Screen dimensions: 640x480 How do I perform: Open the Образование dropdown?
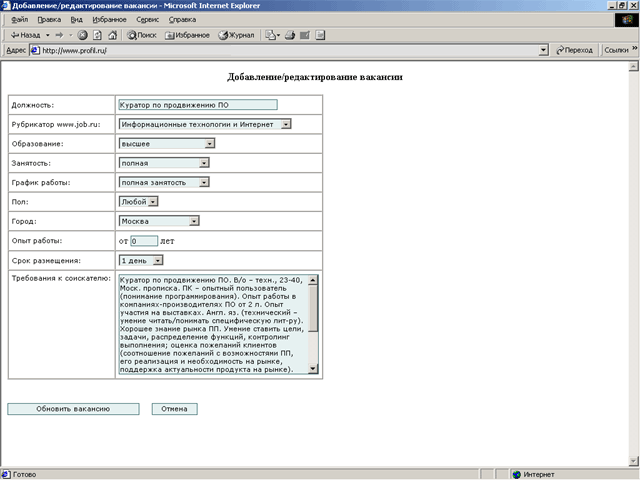[x=167, y=144]
